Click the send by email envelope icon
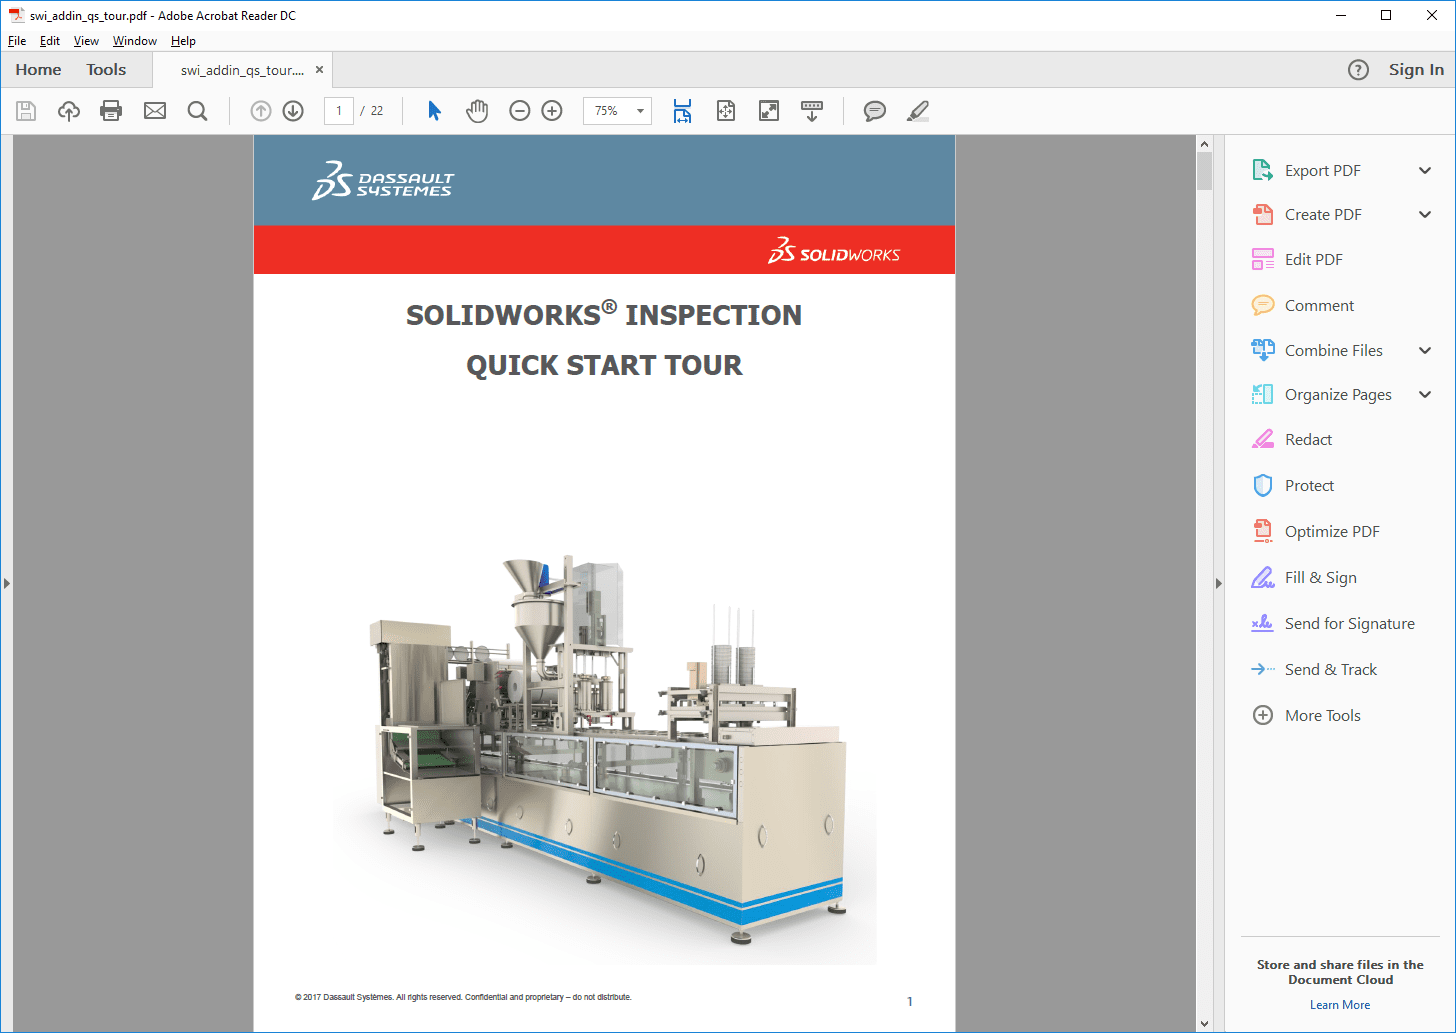The height and width of the screenshot is (1033, 1456). tap(155, 111)
